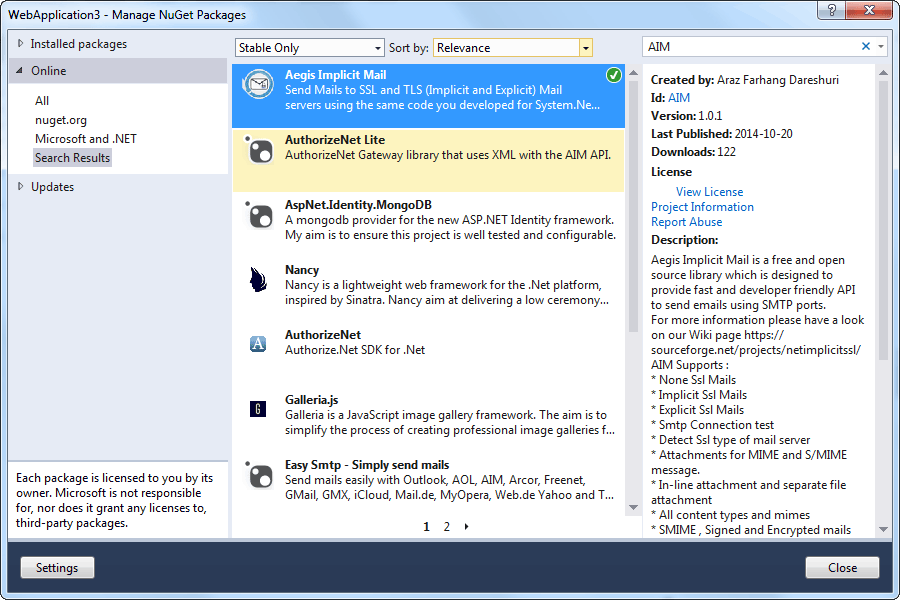Open the View License link
Image resolution: width=900 pixels, height=600 pixels.
tap(709, 192)
